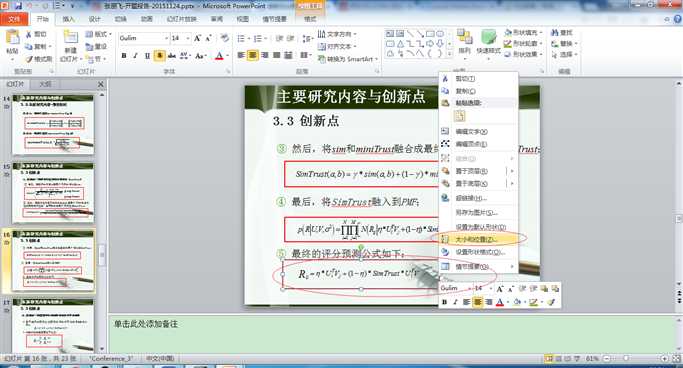This screenshot has height=368, width=683.
Task: Toggle Bold in the mini toolbar
Action: coord(444,301)
